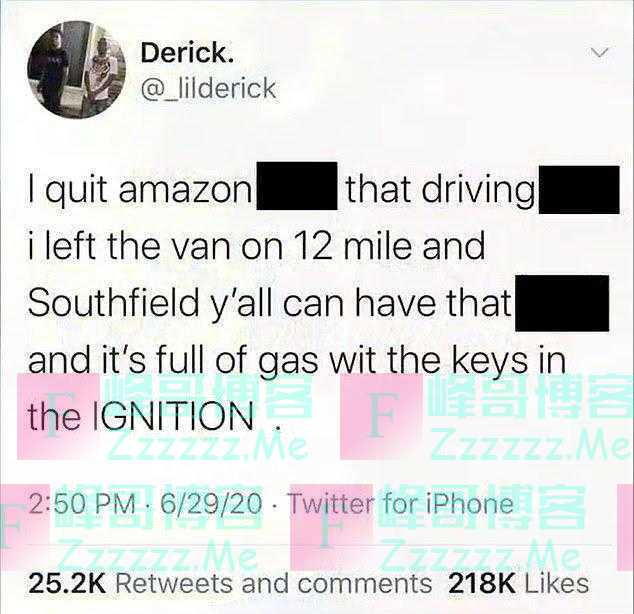
Task: Click the 2:50 PM timestamp
Action: pyautogui.click(x=82, y=504)
